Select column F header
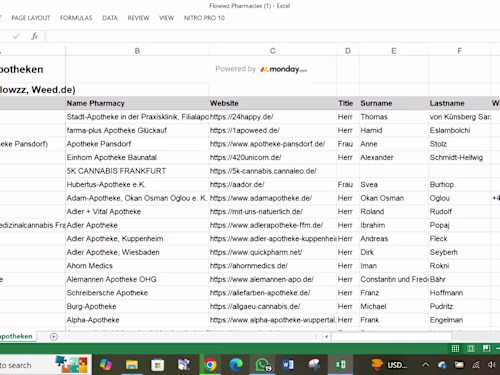Image resolution: width=500 pixels, height=375 pixels. coord(459,51)
